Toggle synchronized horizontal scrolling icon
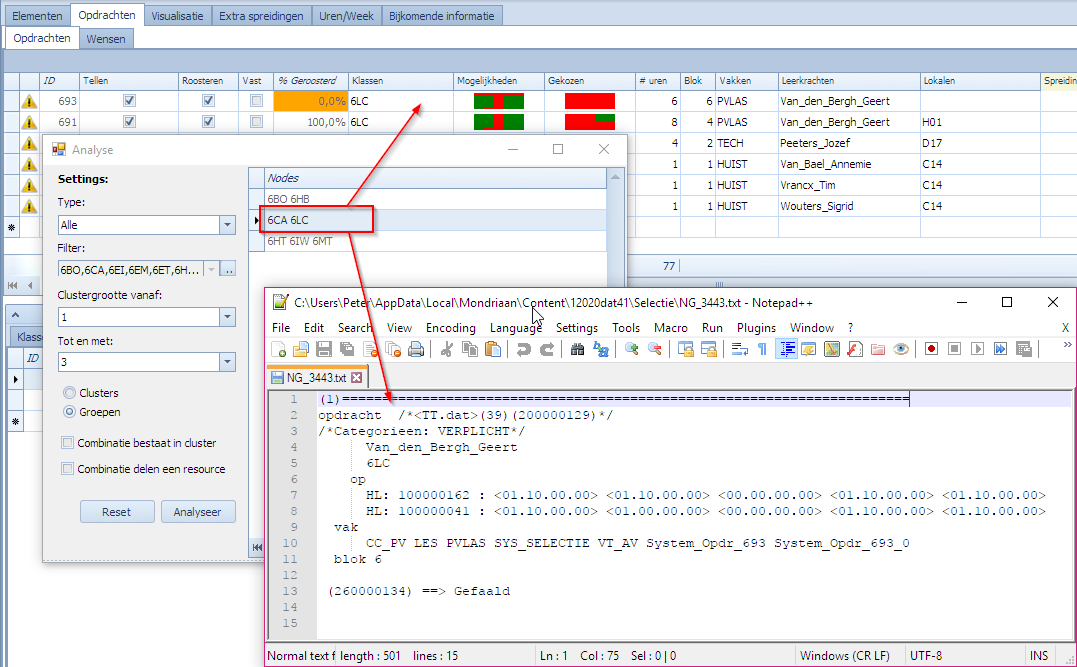 click(709, 350)
